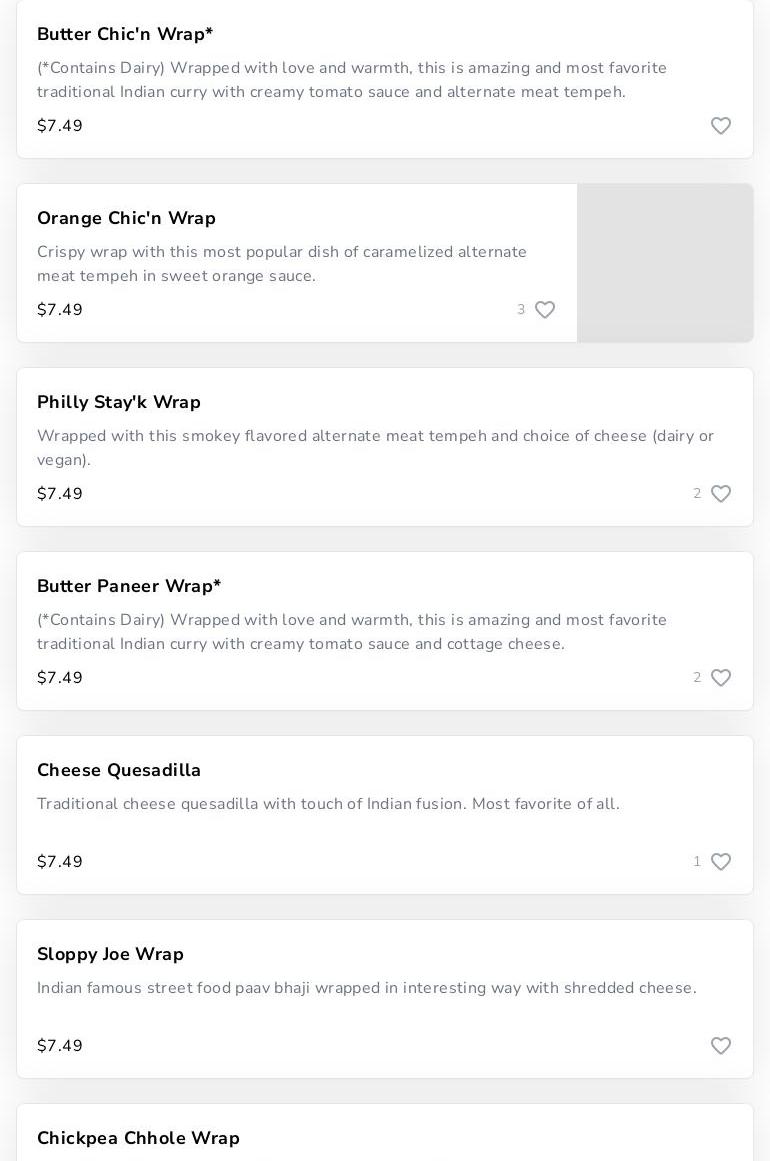Click Butter Paneer Wrap $7.49 price
The height and width of the screenshot is (1161, 770).
click(60, 678)
